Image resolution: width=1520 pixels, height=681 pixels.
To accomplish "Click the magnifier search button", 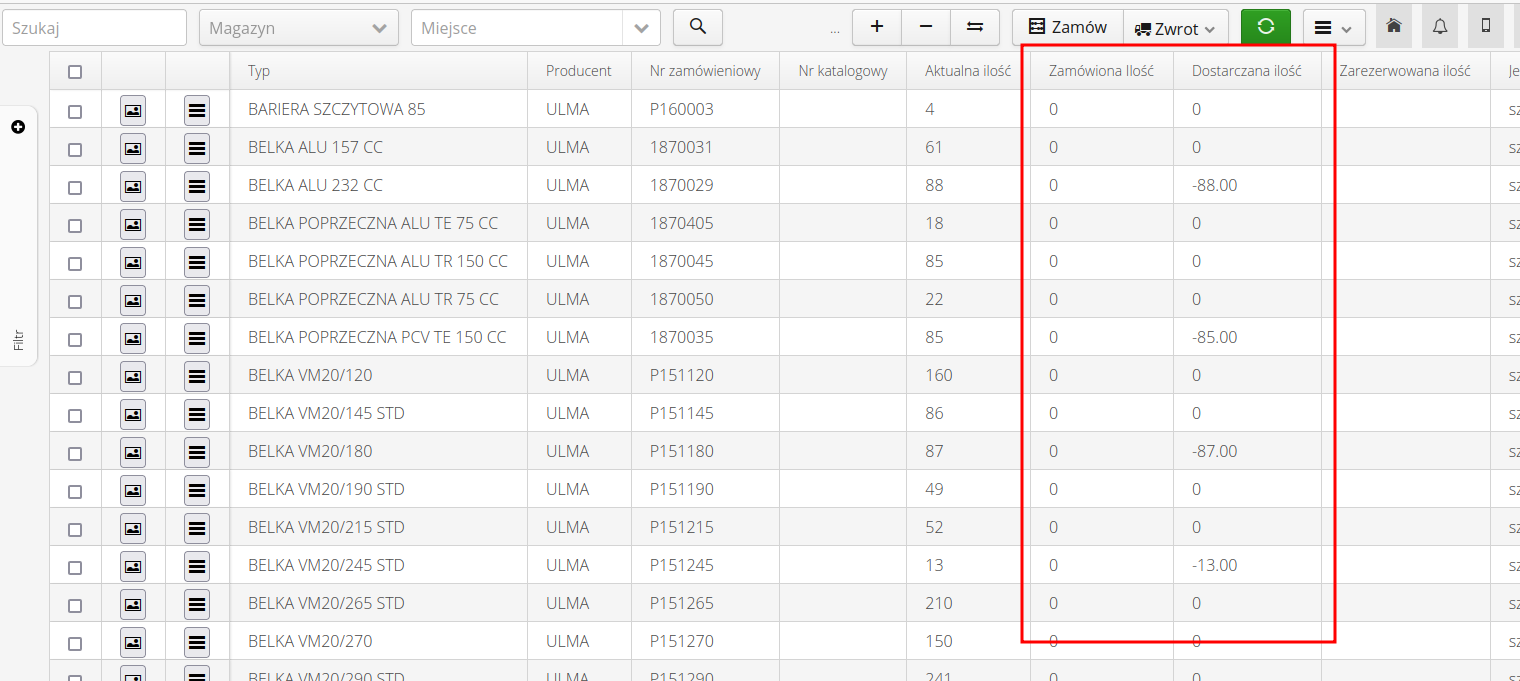I will point(697,27).
